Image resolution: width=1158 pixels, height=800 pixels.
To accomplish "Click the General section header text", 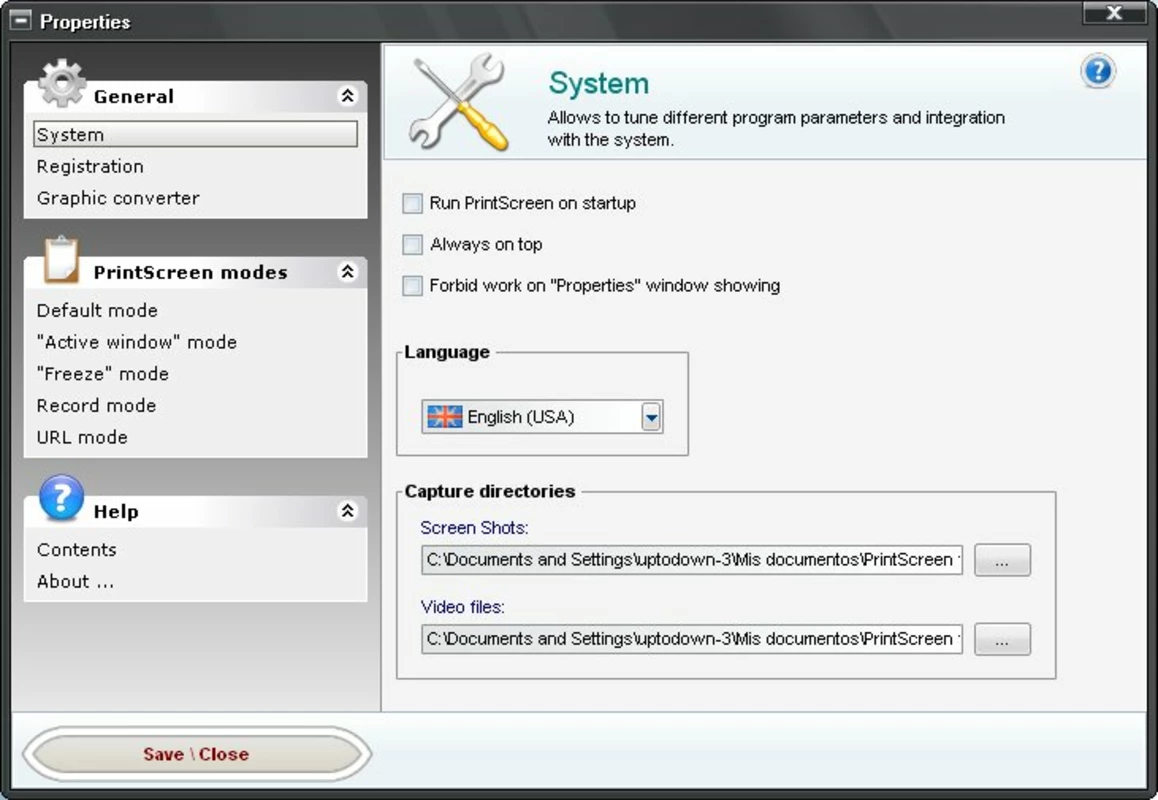I will (x=134, y=97).
